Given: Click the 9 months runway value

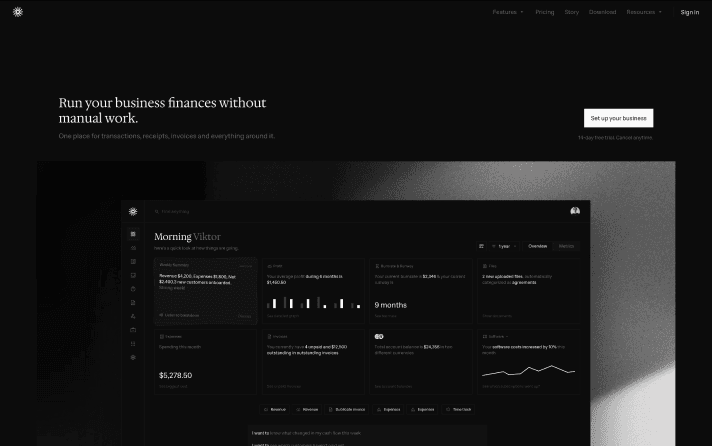Looking at the screenshot, I should pos(391,305).
